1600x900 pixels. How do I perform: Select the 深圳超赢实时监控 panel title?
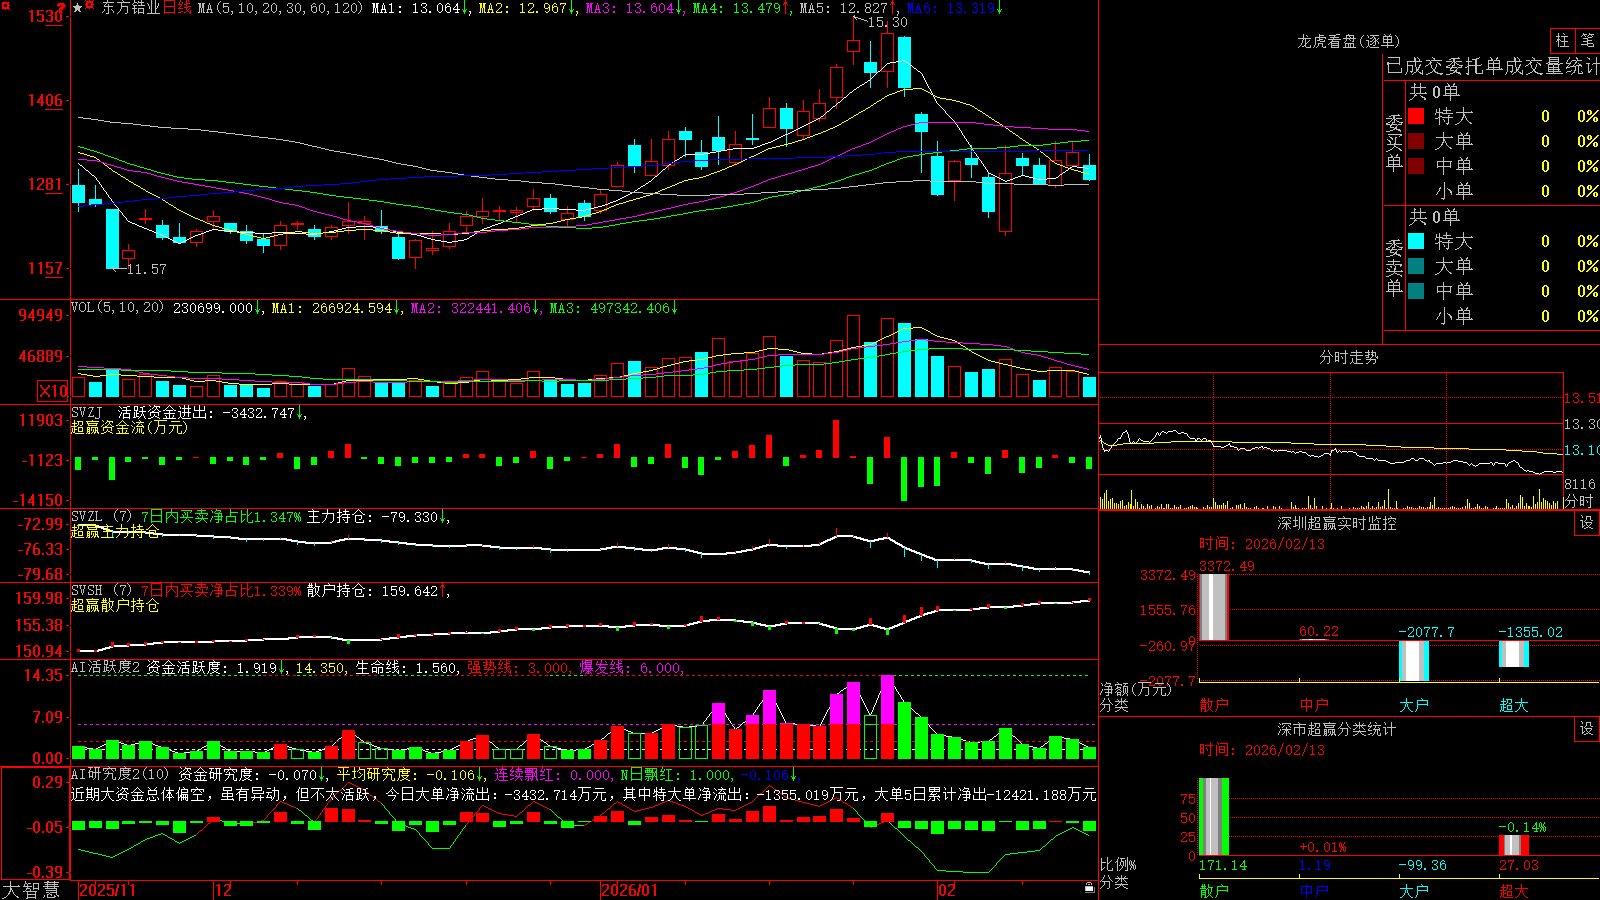[x=1336, y=523]
